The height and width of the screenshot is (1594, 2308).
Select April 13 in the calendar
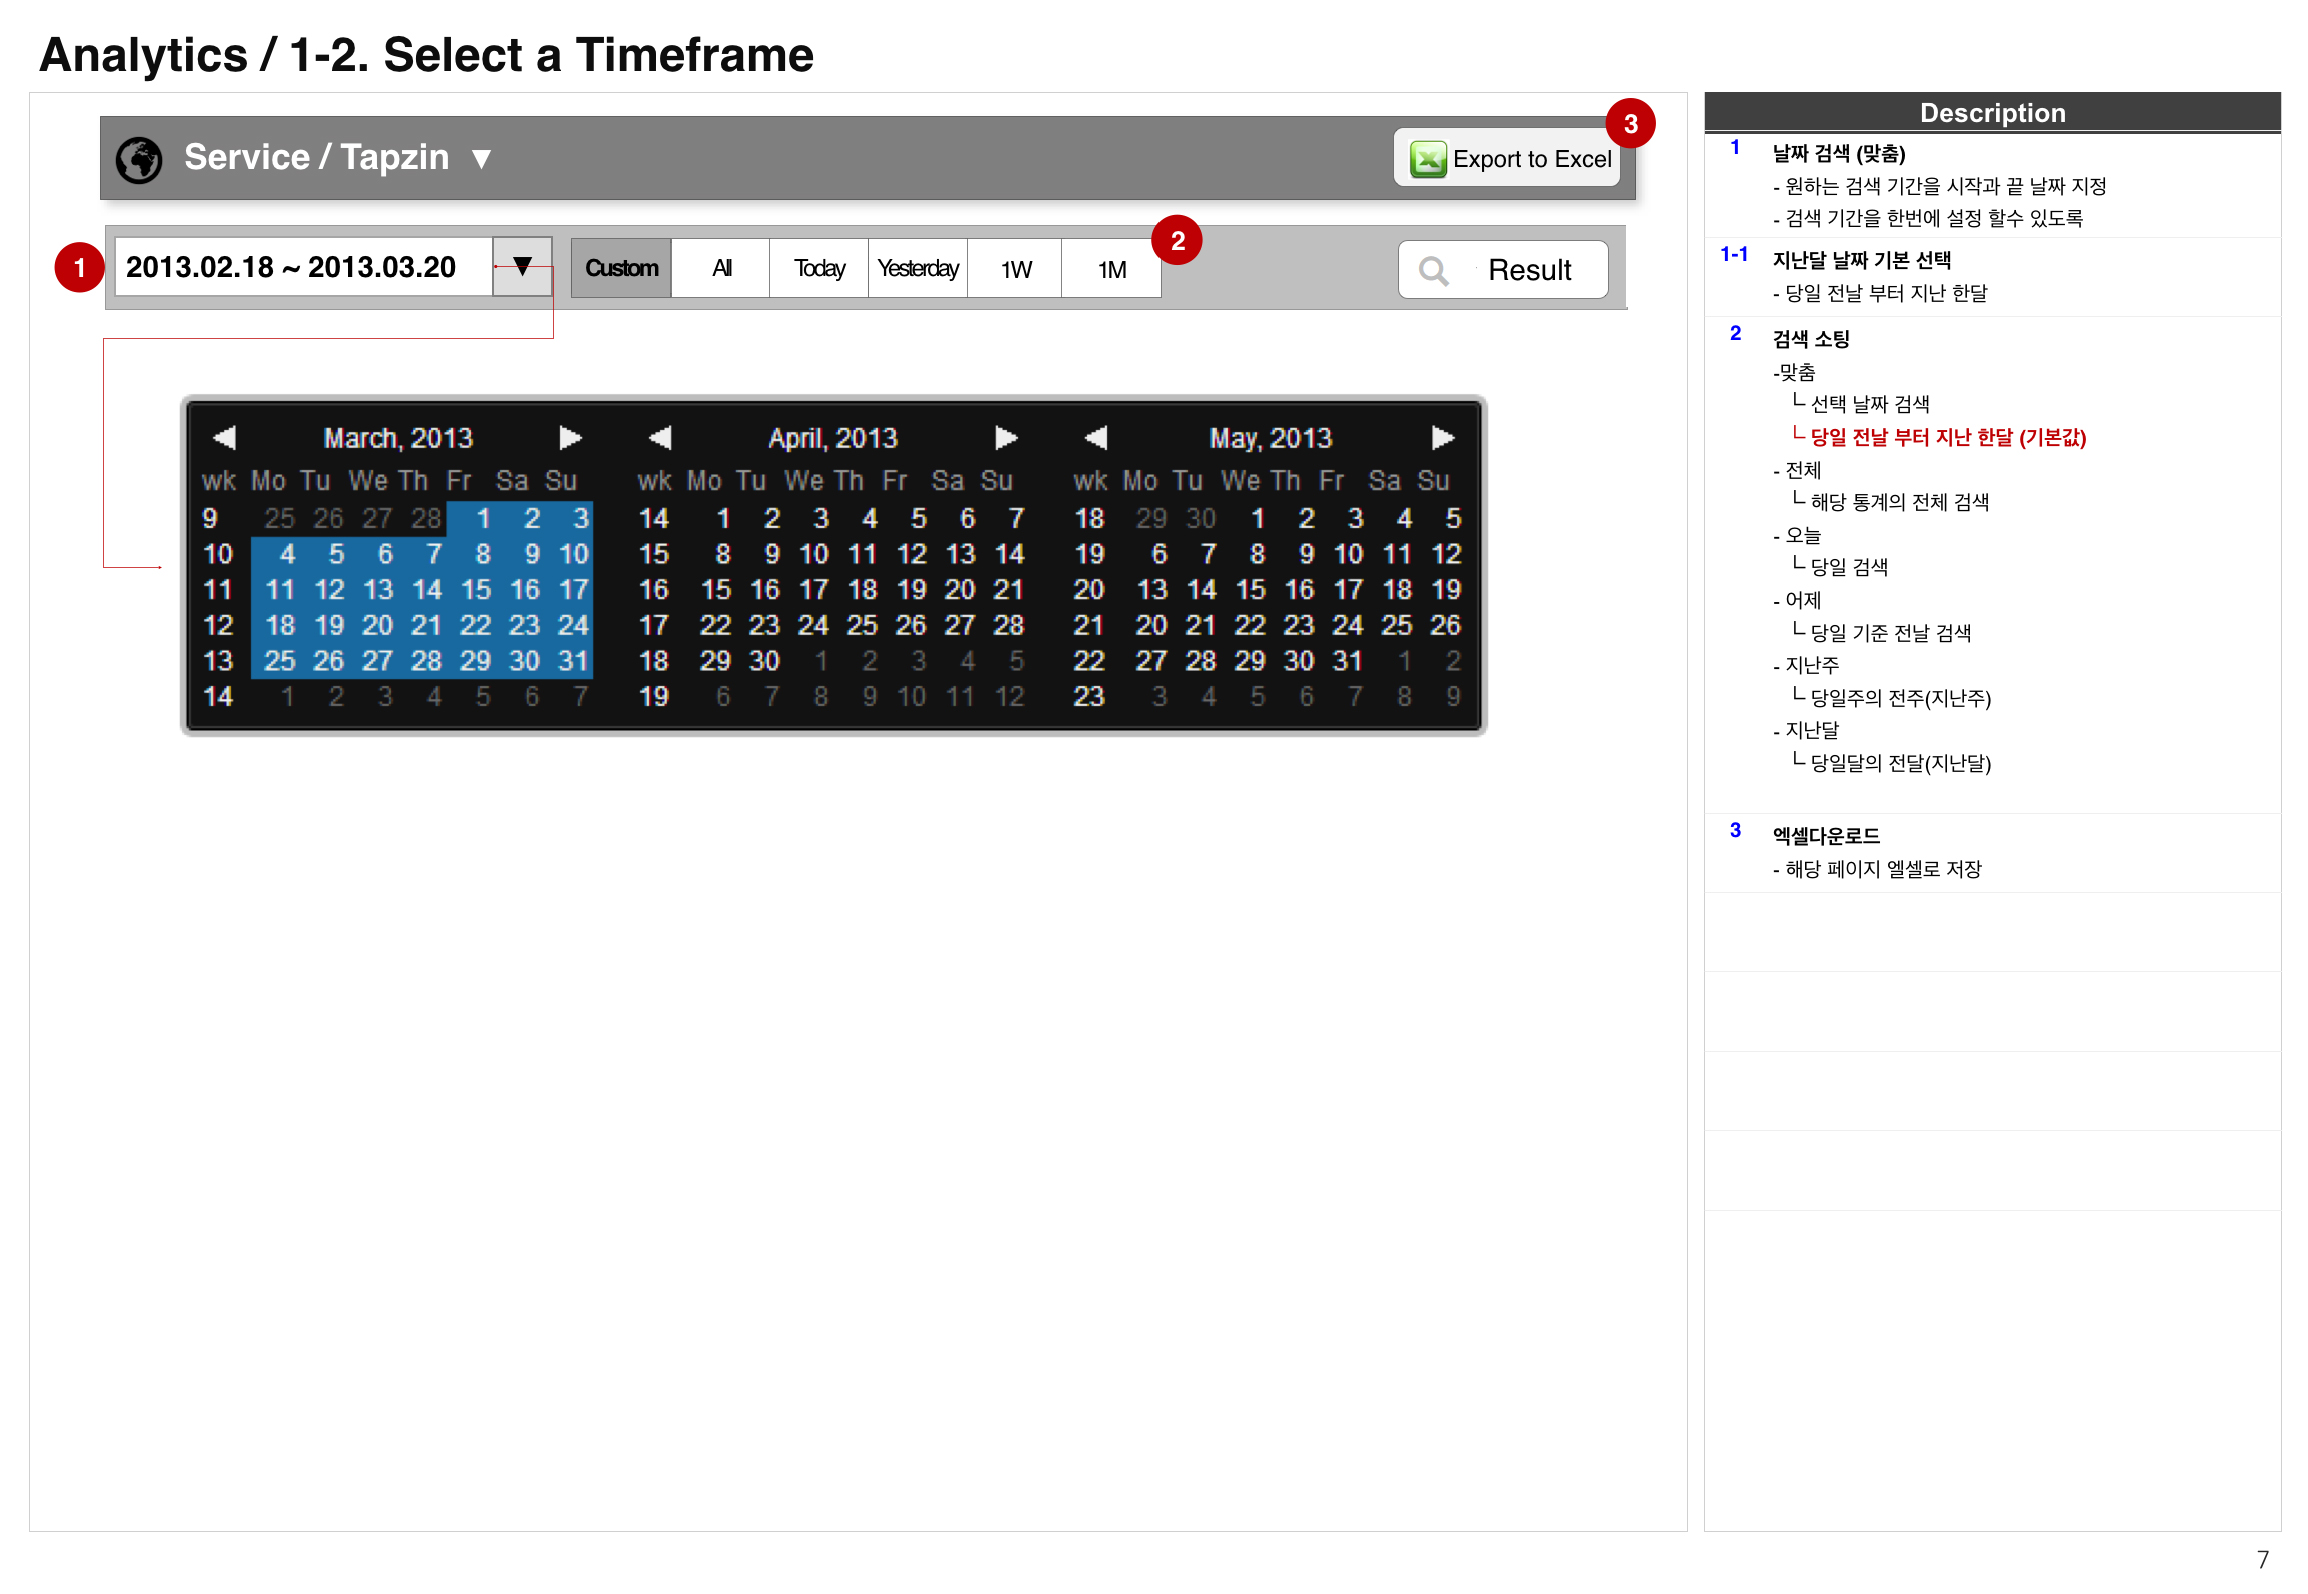[960, 554]
